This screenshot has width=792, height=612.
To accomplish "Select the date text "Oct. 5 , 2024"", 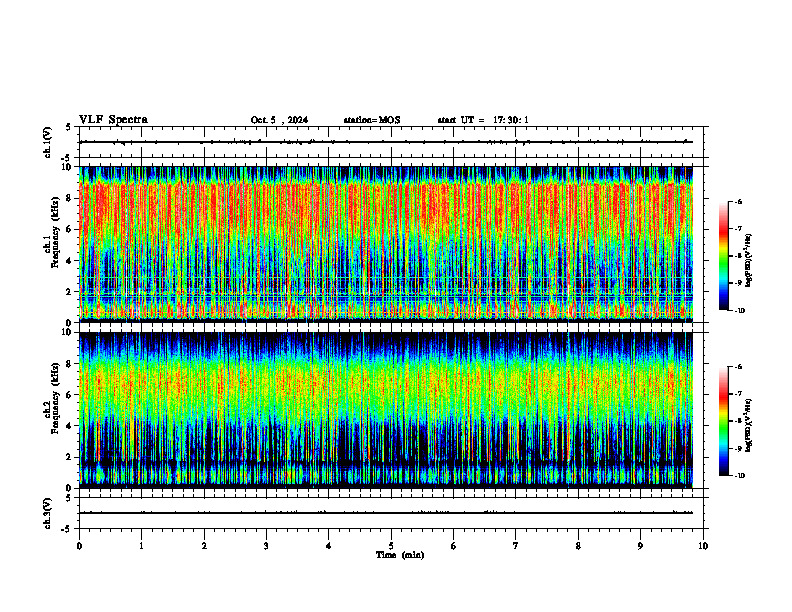I will point(279,120).
